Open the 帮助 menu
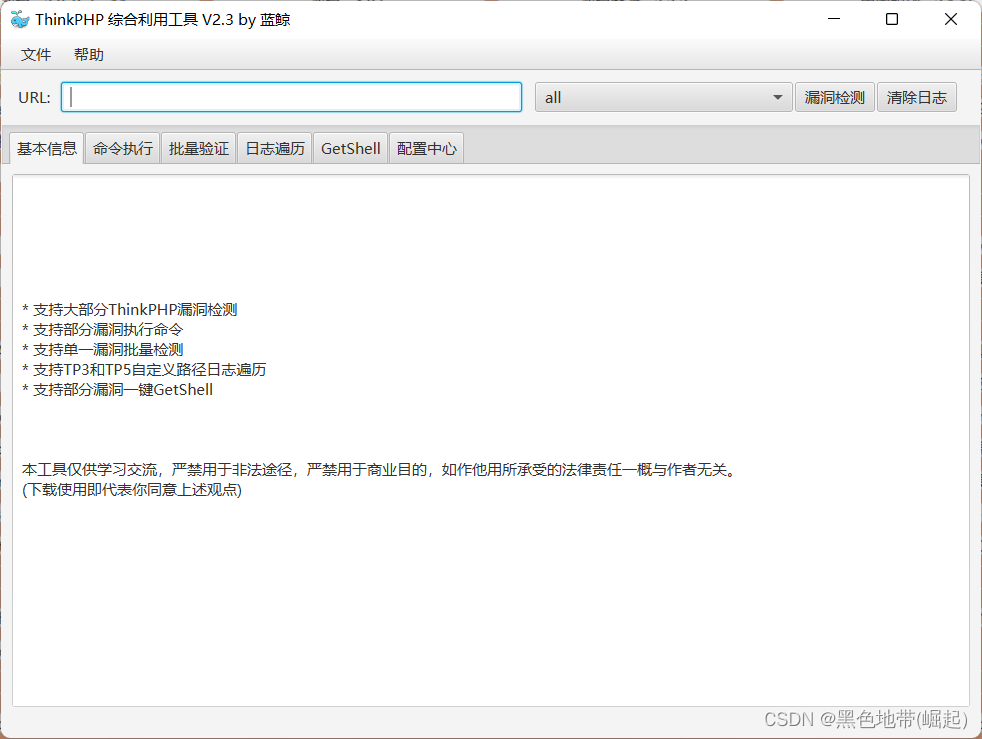The width and height of the screenshot is (982, 739). click(x=88, y=54)
